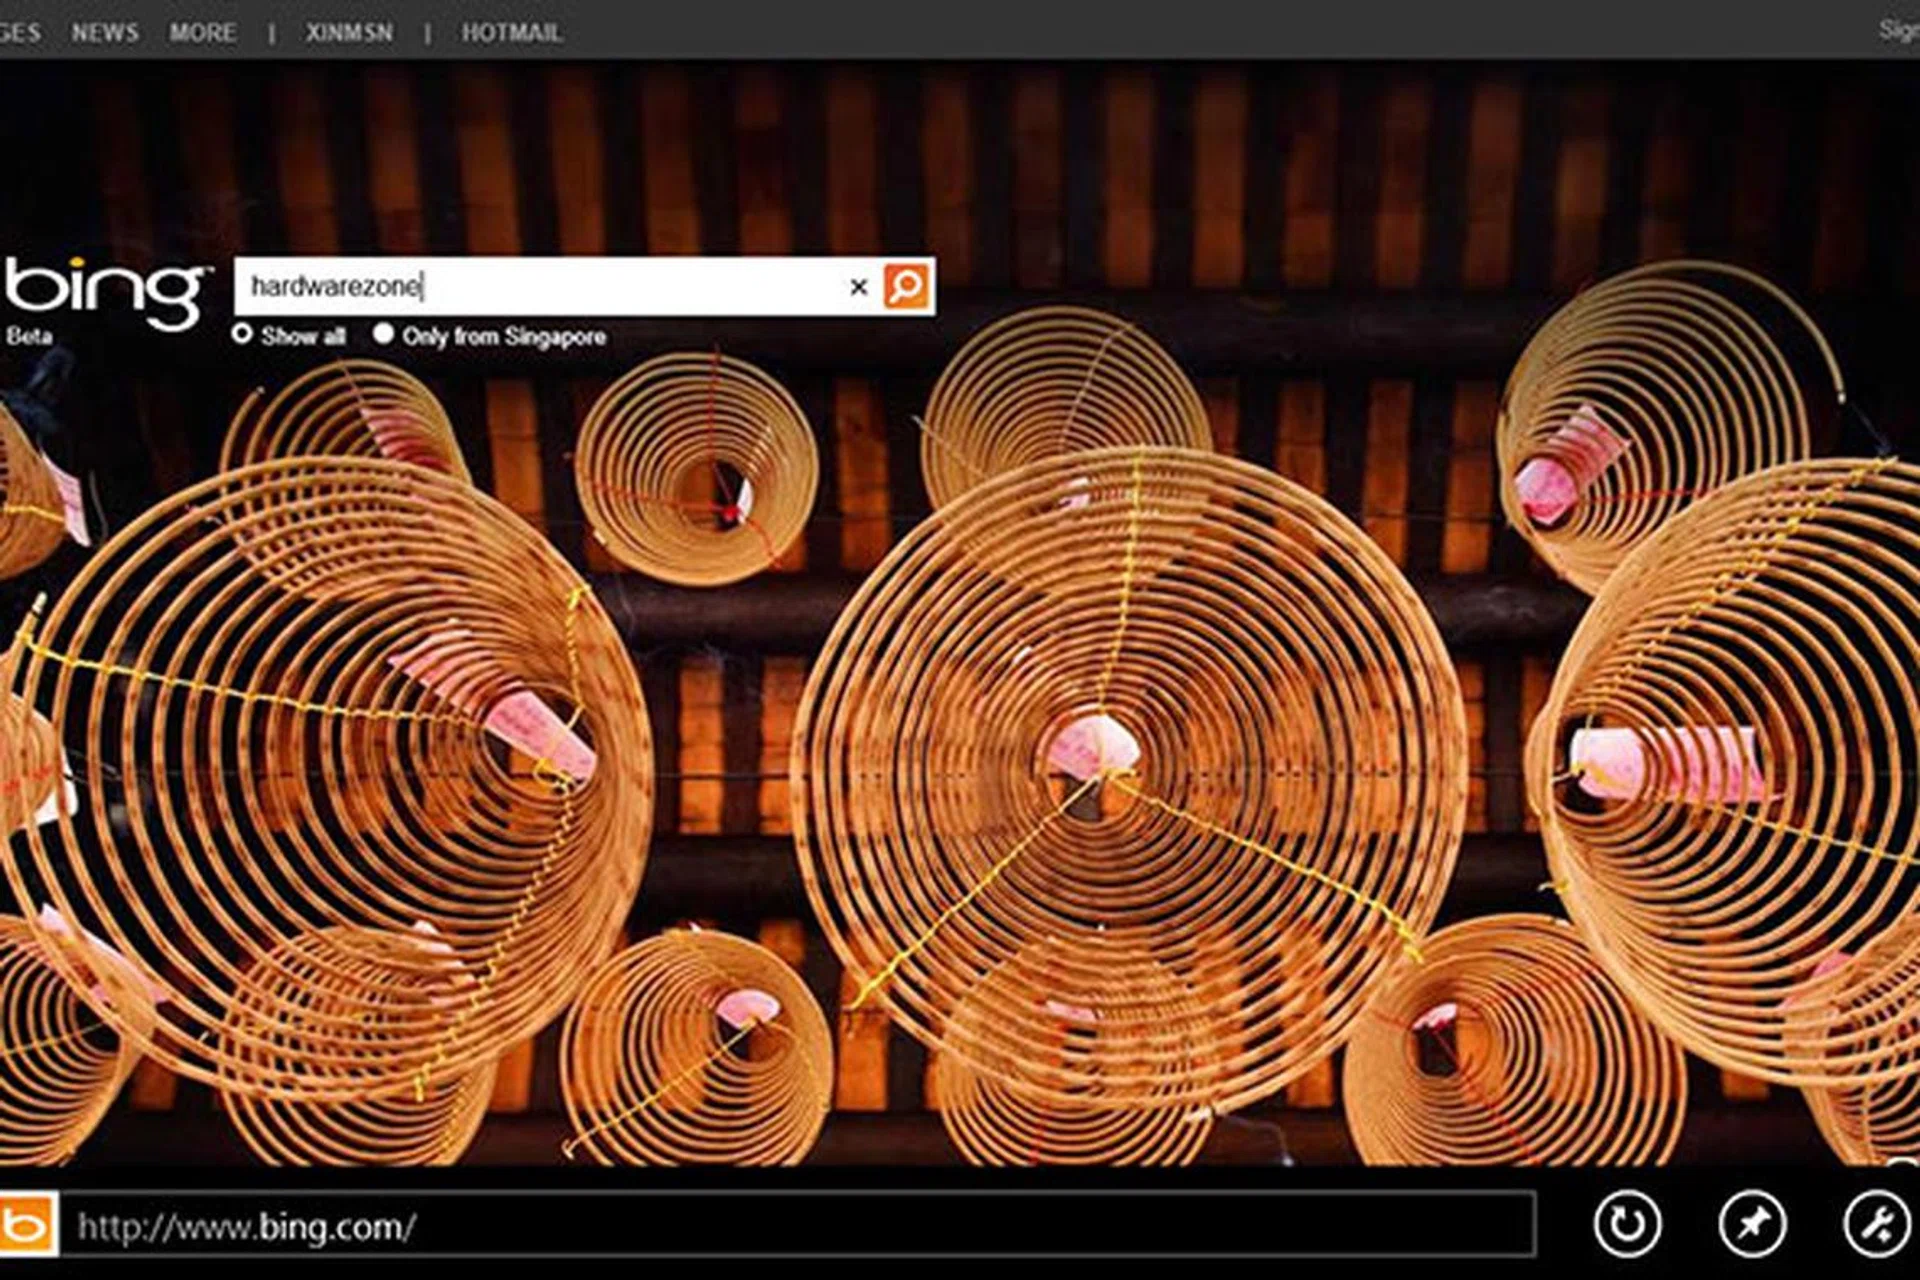The image size is (1920, 1280).
Task: Click partially visible Images menu item
Action: point(20,33)
